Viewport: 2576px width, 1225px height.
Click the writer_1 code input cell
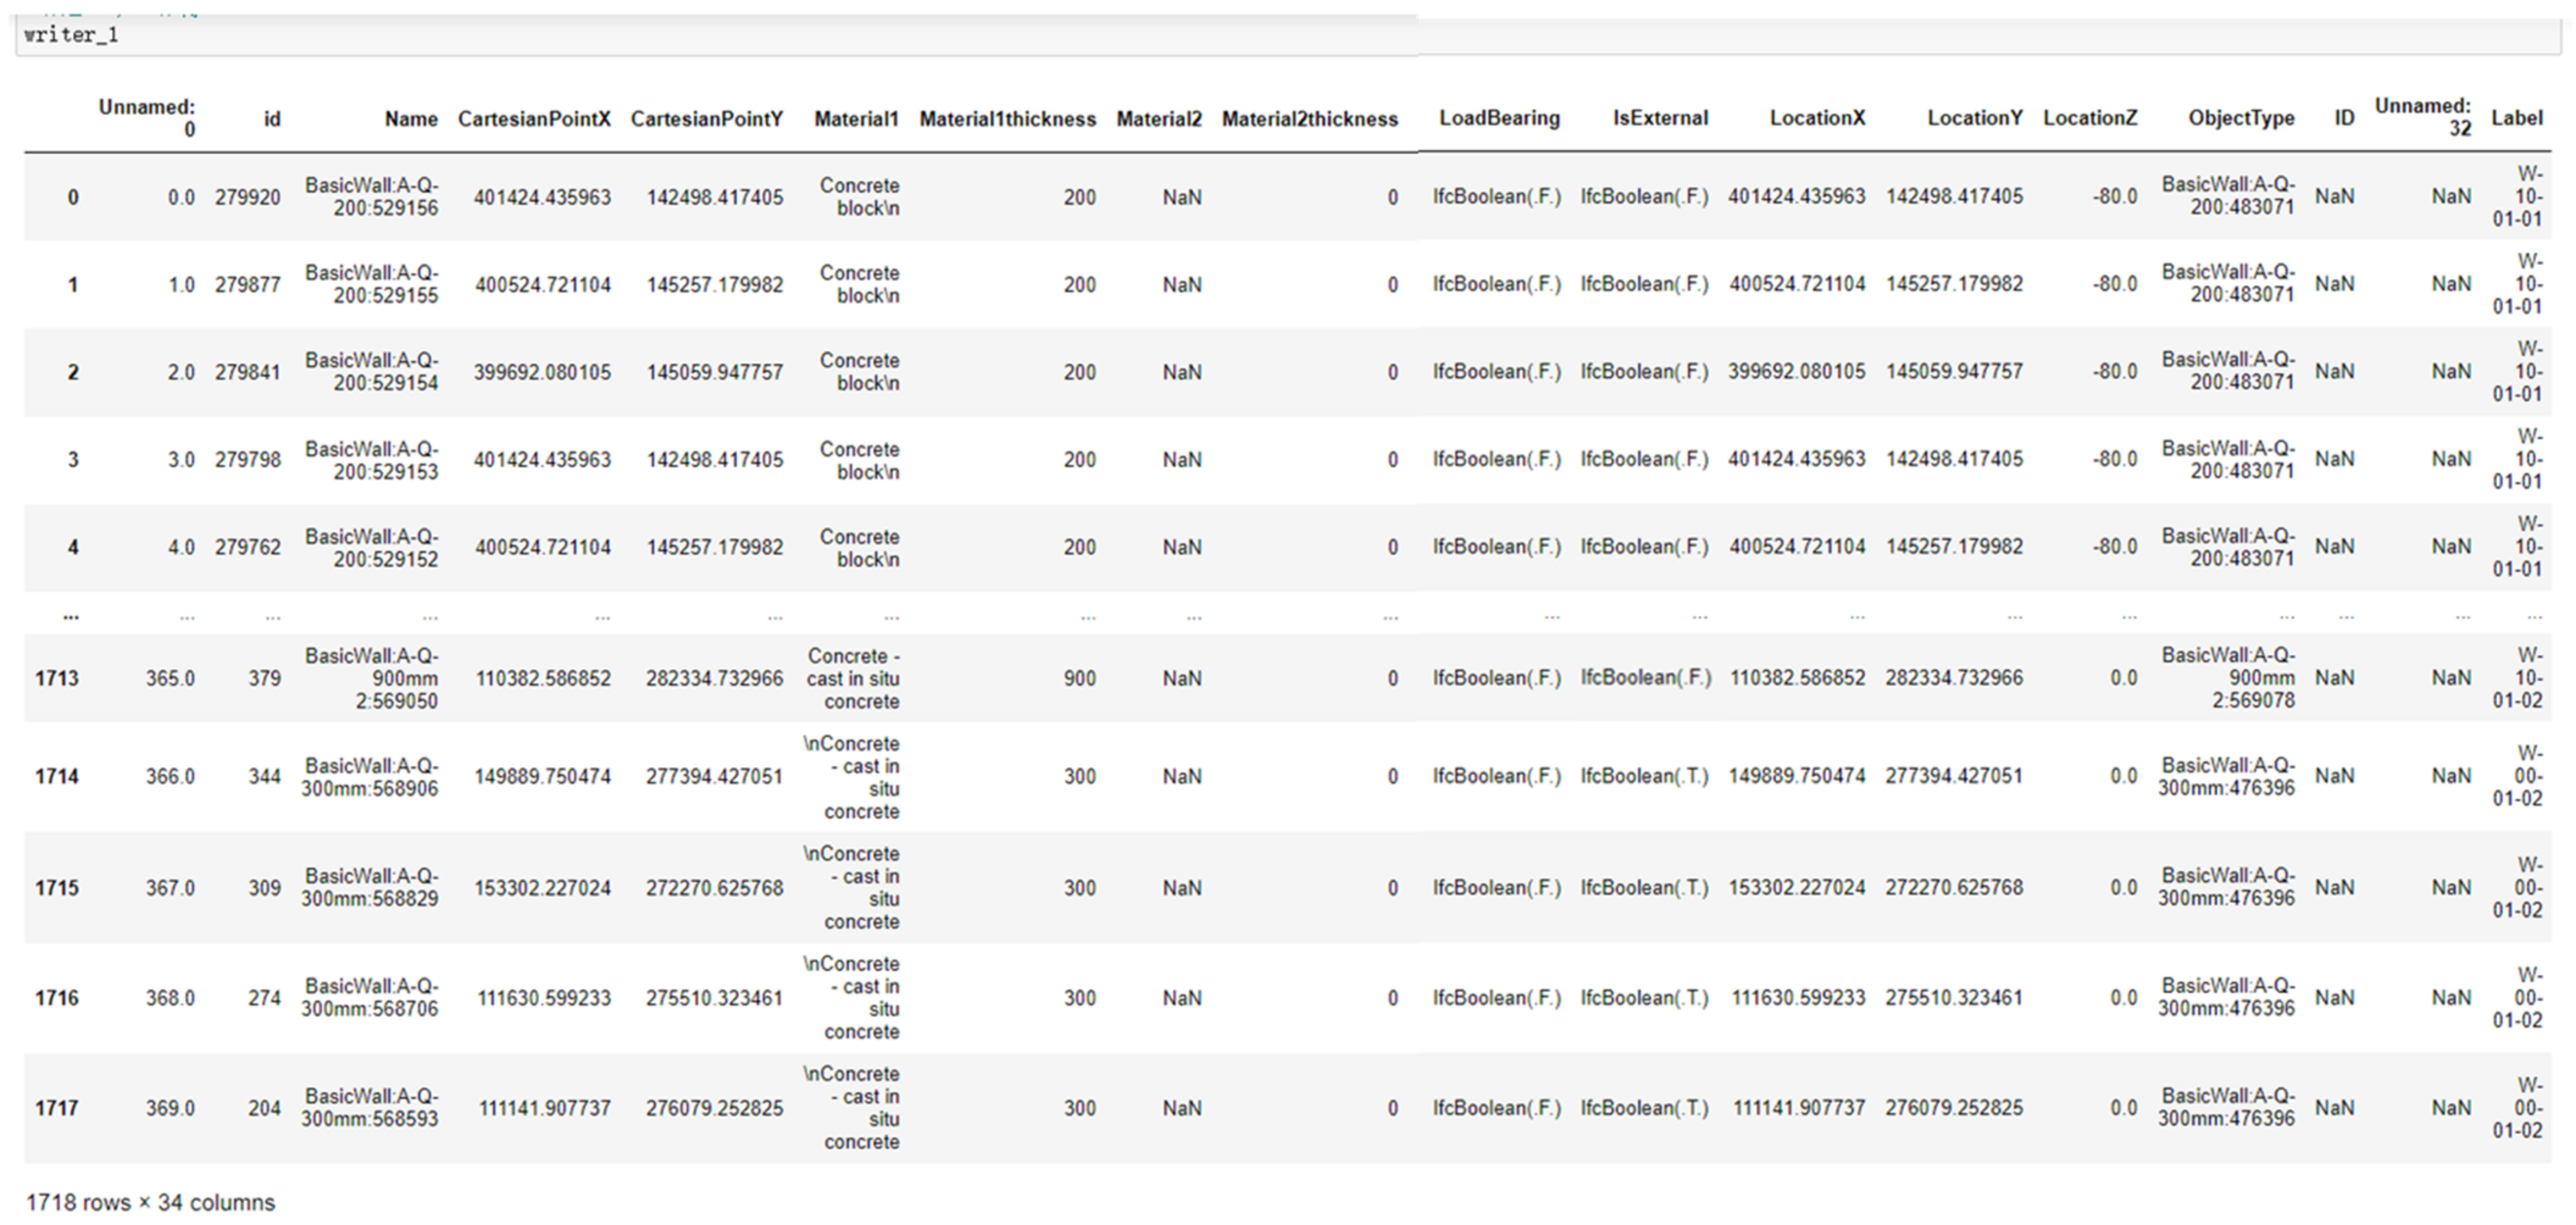pos(700,36)
